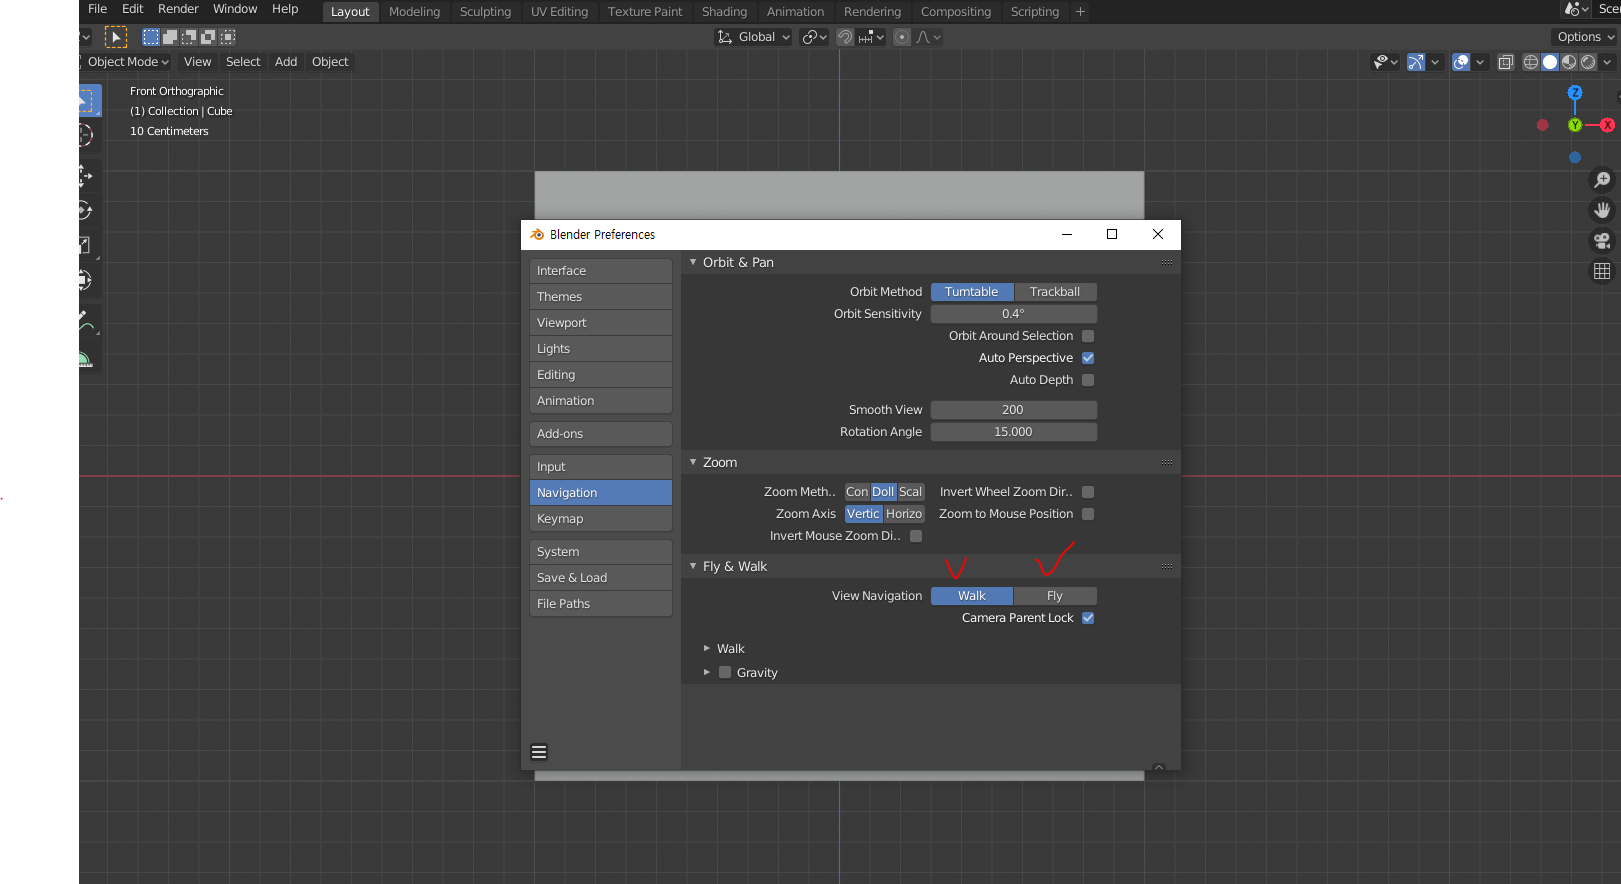Choose the 'extend selection' mode icon
Screen dimensions: 1621x884
coord(170,37)
